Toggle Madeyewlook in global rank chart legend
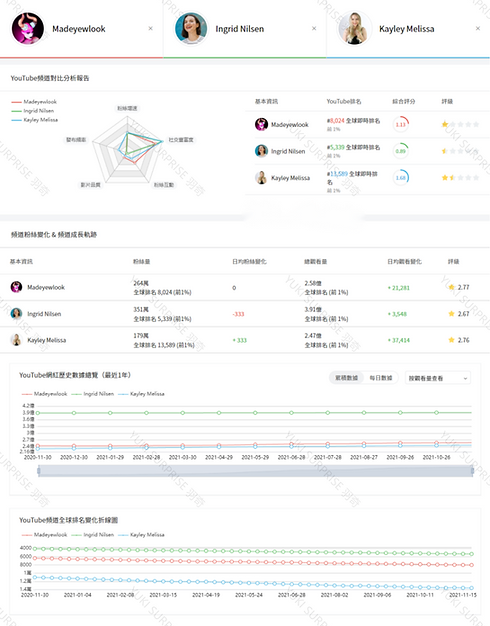Viewport: 490px width, 626px height. [44, 535]
